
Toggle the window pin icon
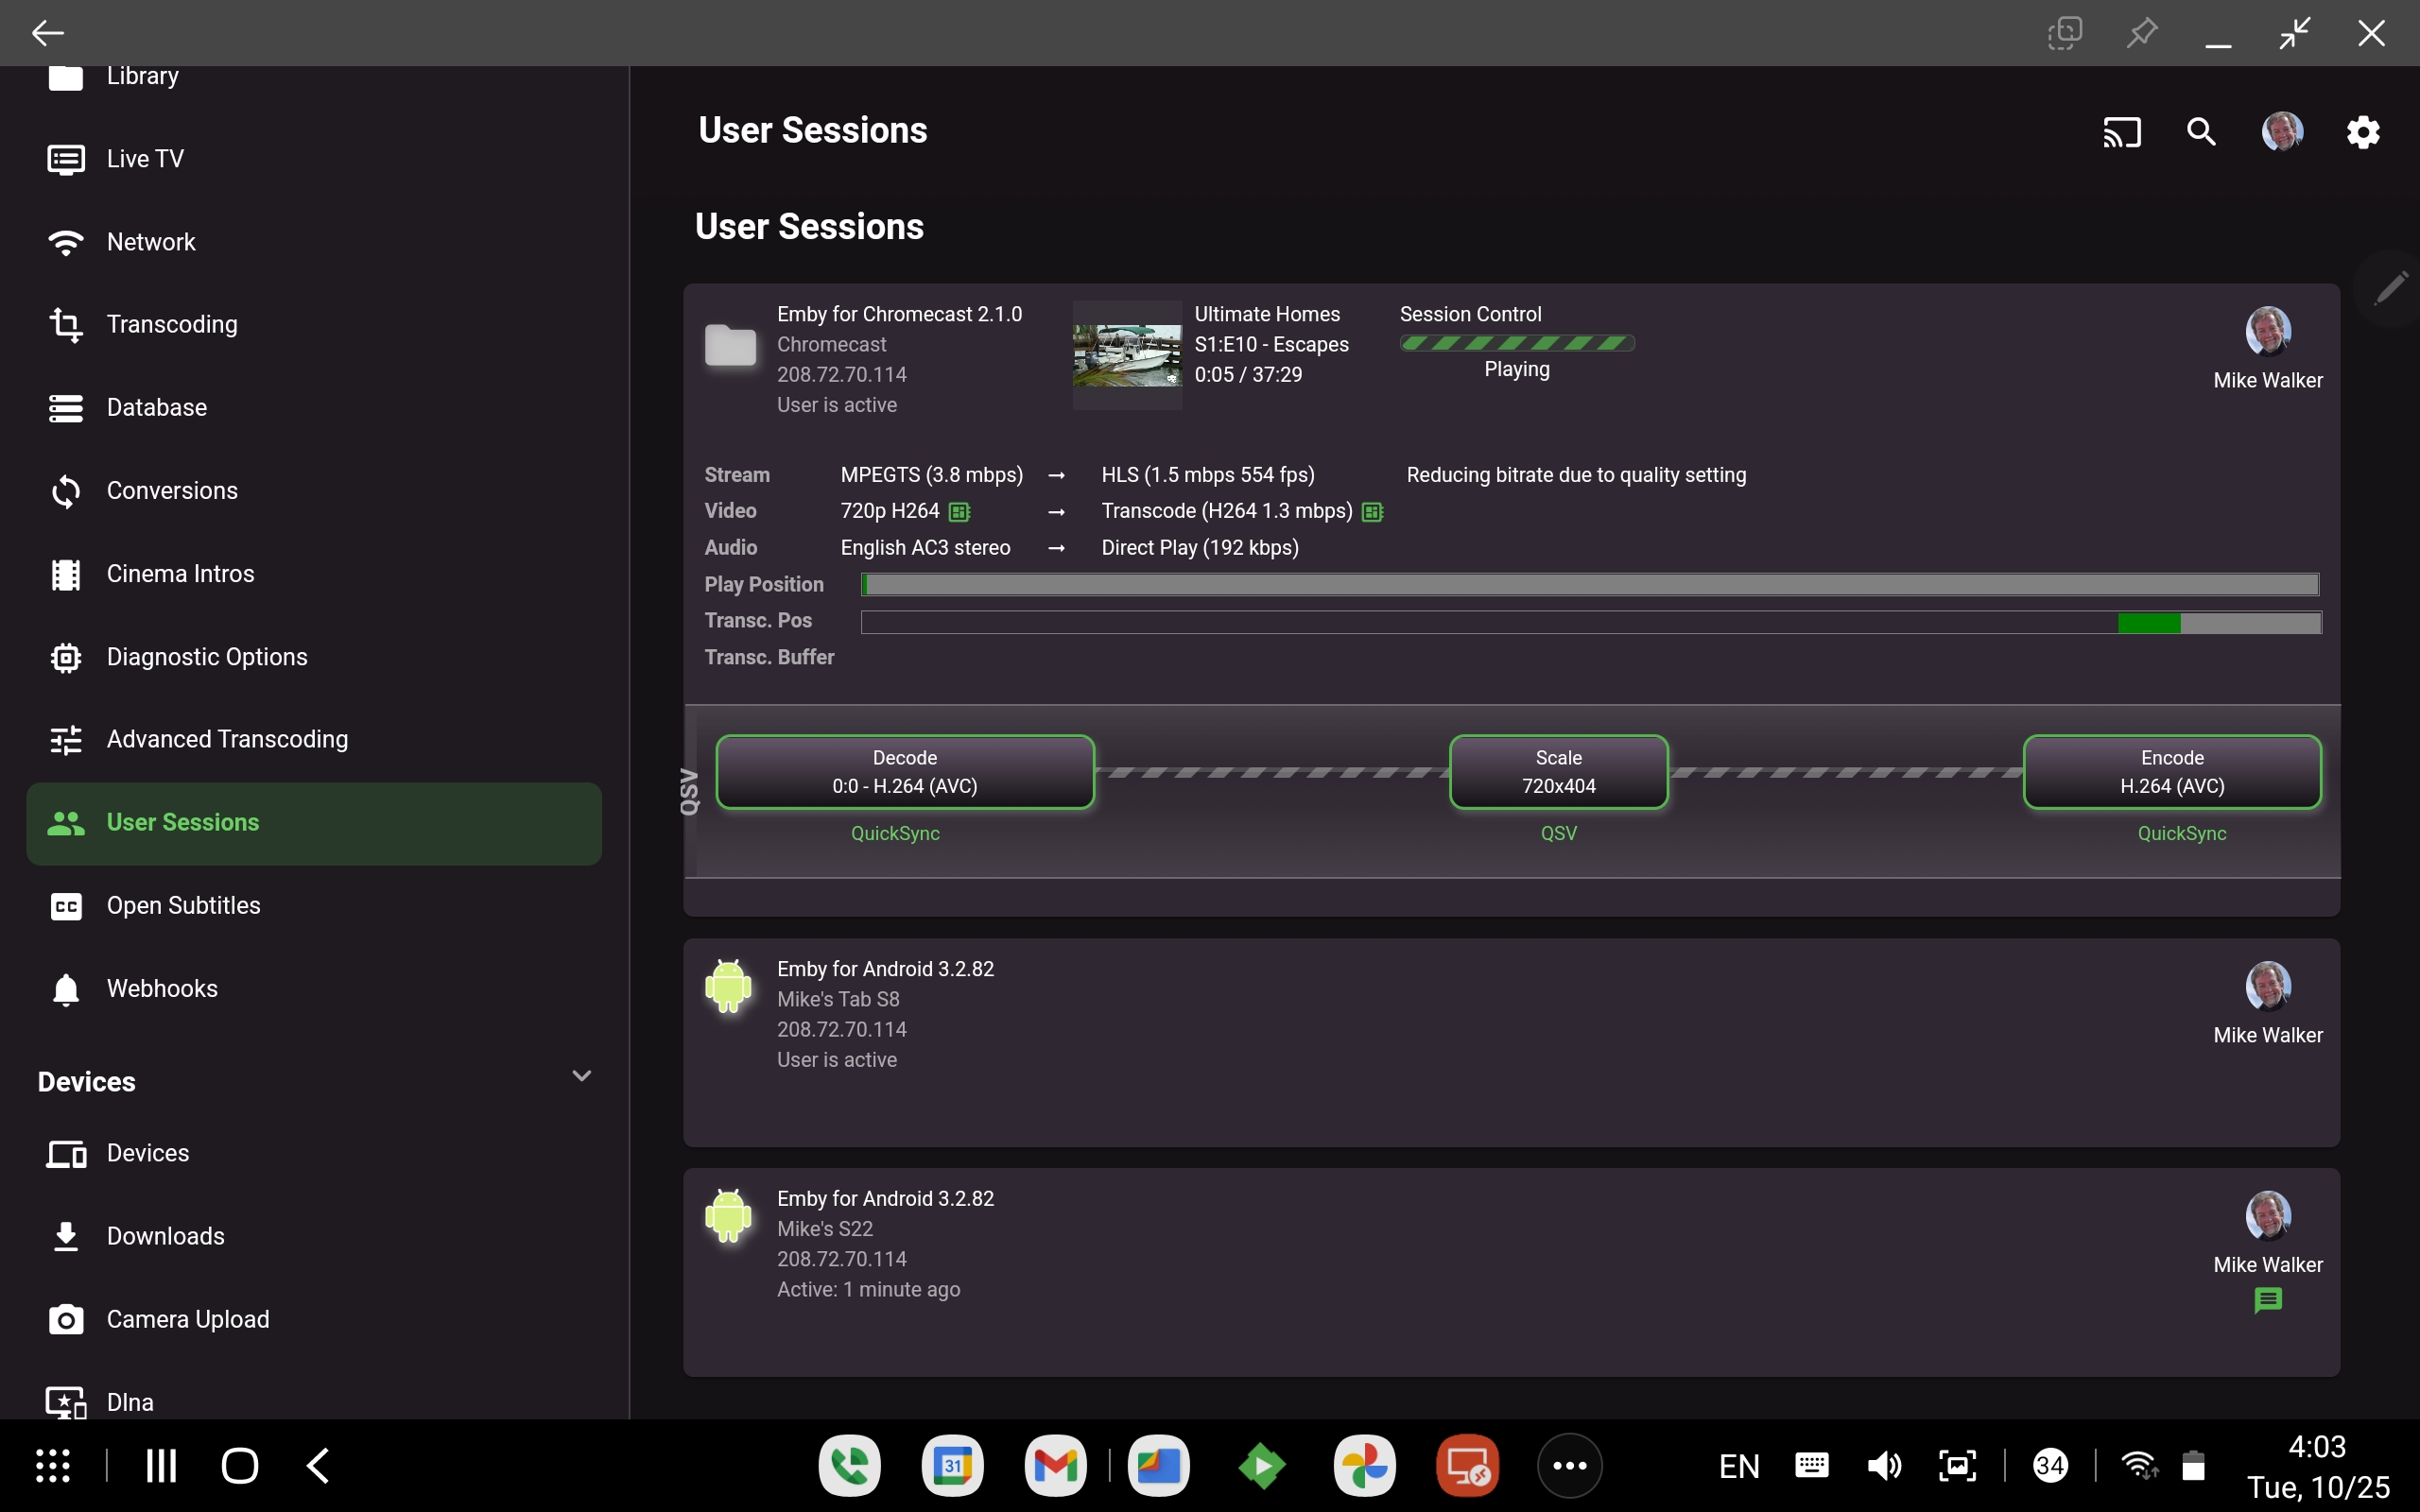[2142, 33]
